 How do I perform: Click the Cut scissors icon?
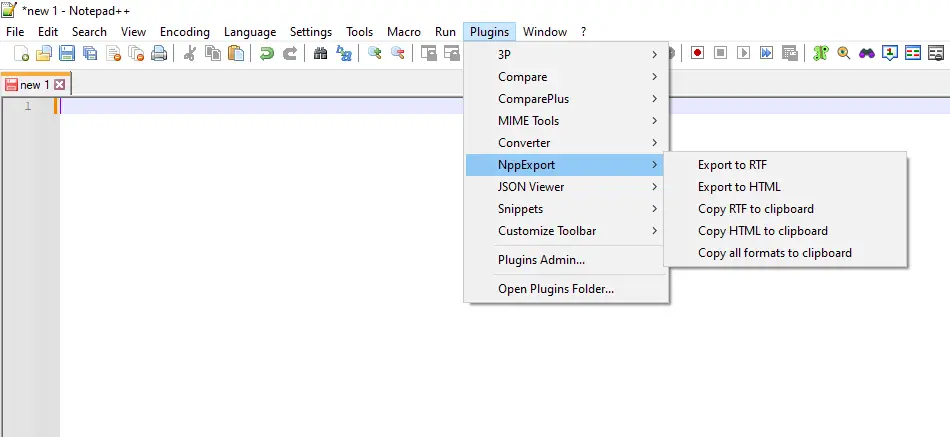190,53
